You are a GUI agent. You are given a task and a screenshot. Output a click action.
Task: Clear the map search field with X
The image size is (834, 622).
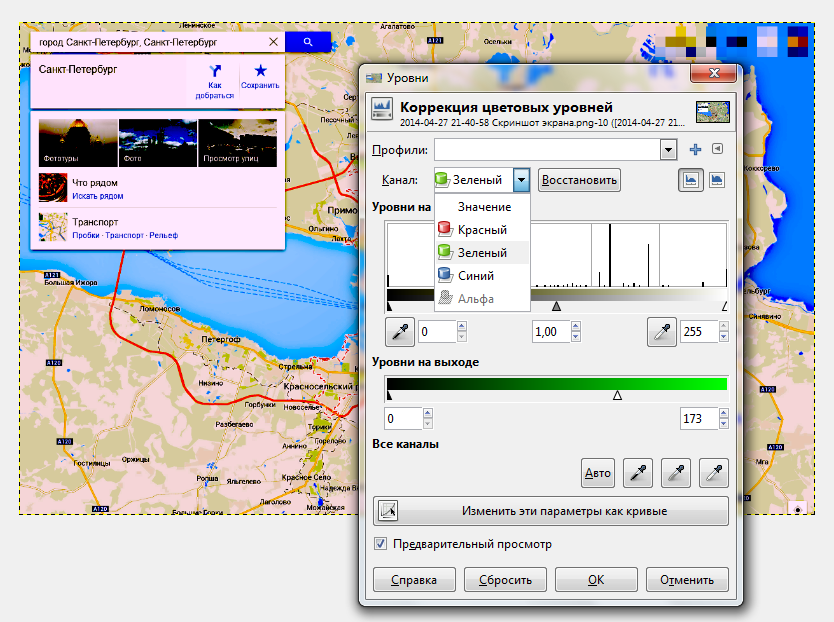(x=273, y=42)
